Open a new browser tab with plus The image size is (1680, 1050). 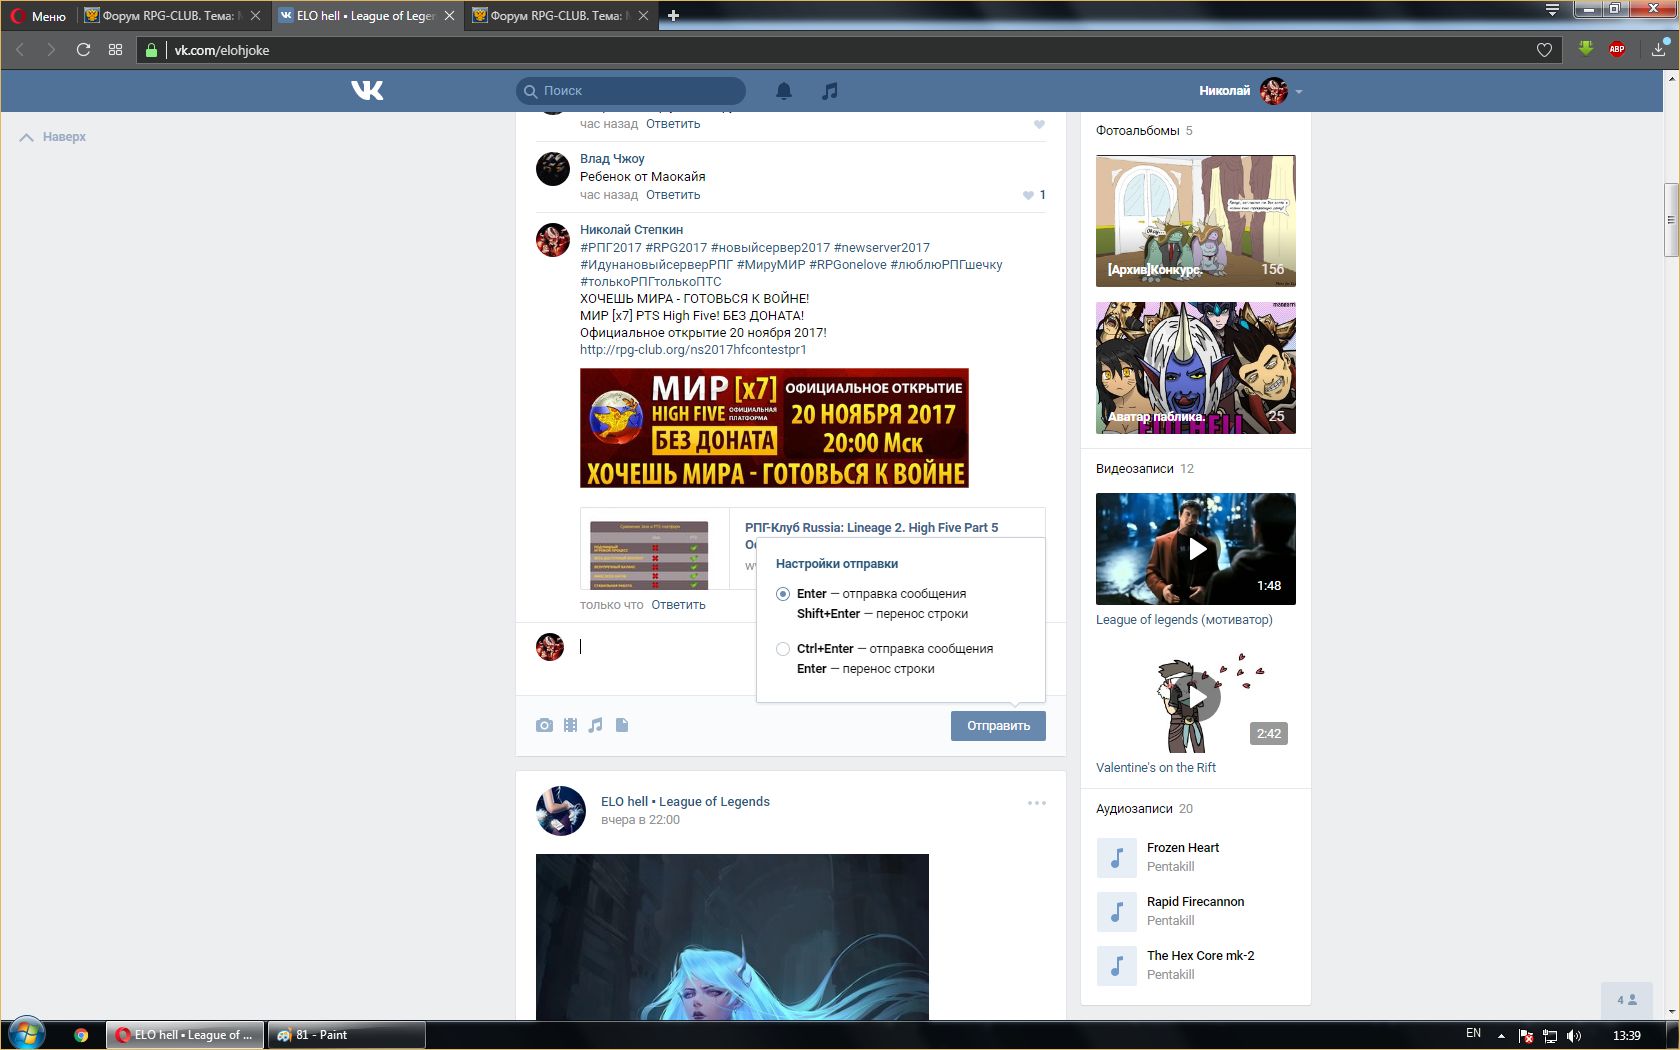click(x=673, y=16)
